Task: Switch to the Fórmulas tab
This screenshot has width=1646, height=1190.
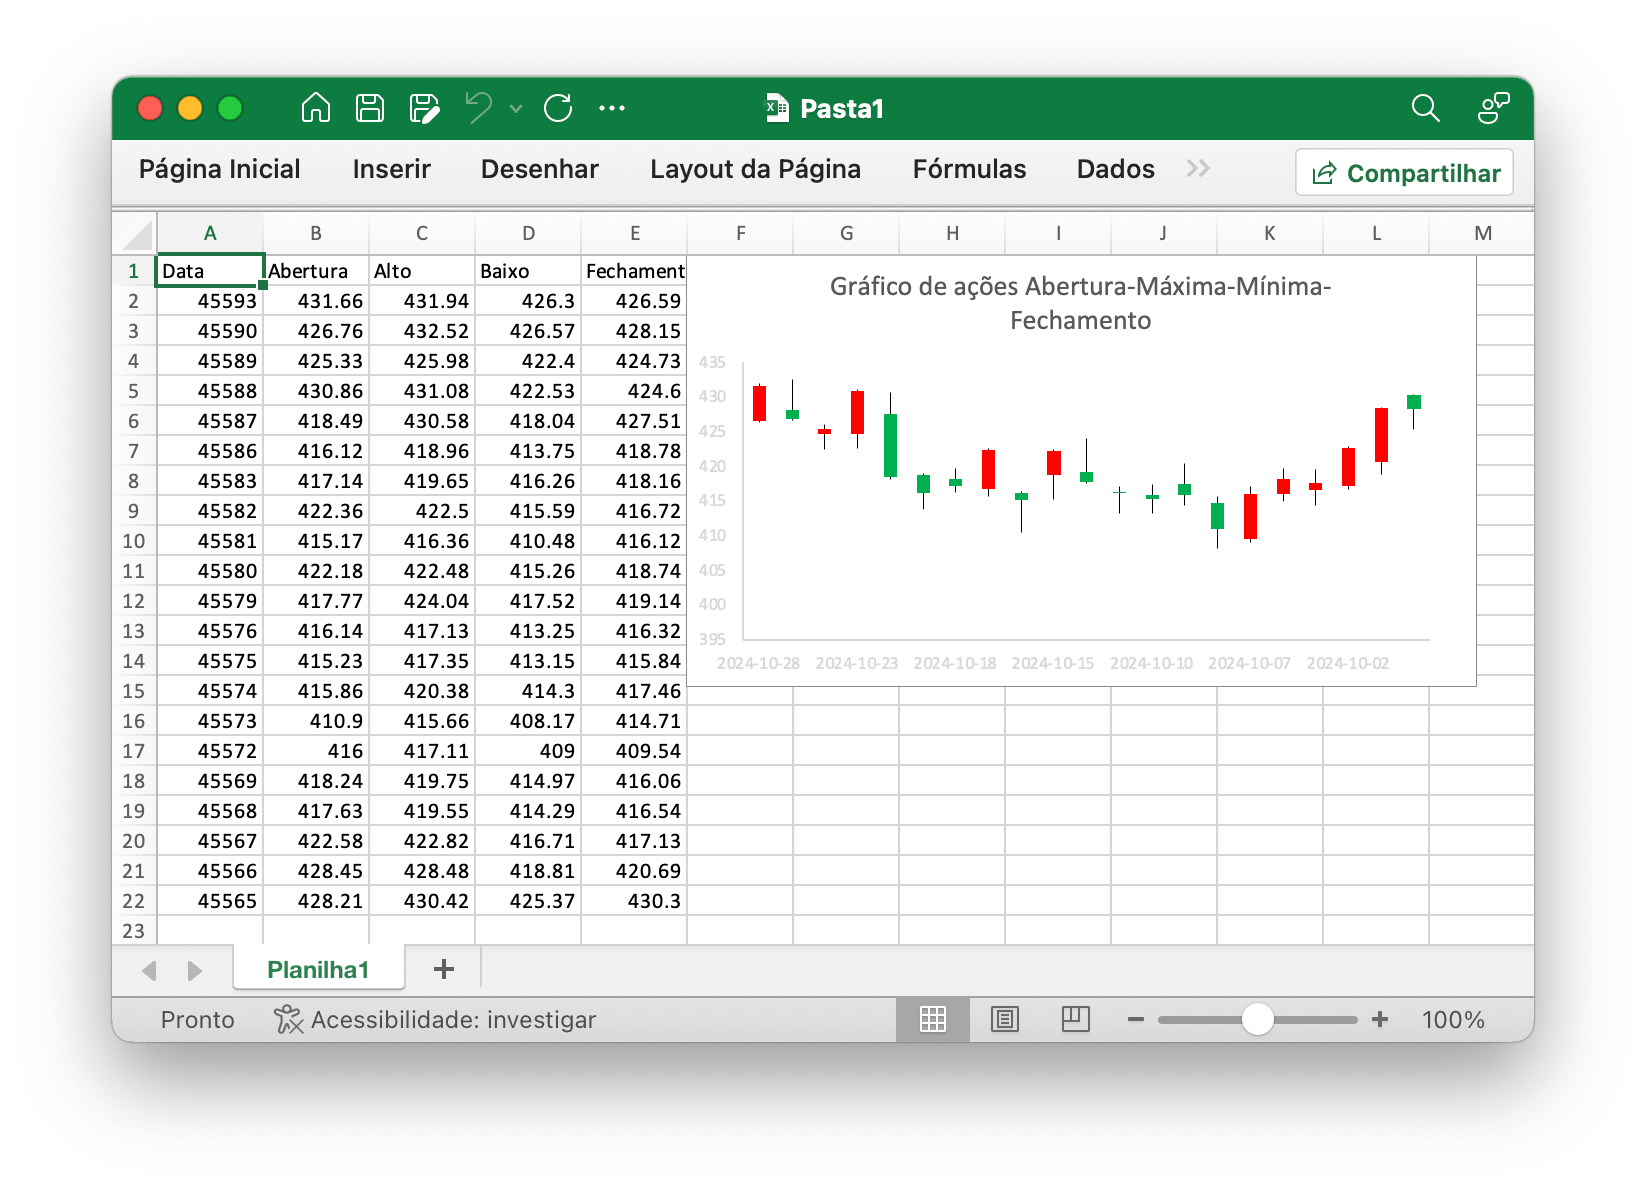Action: (x=970, y=169)
